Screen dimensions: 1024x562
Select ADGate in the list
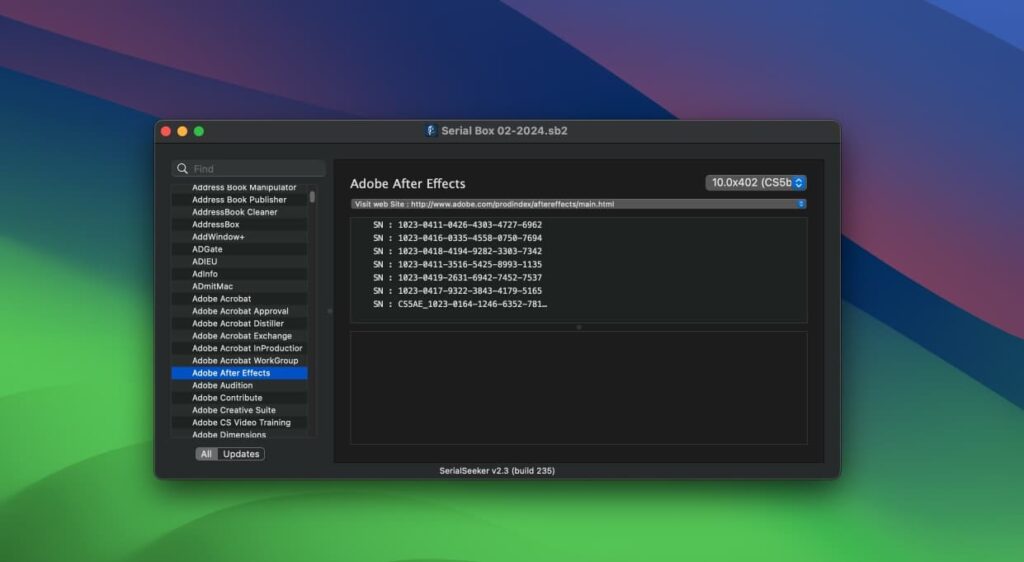pyautogui.click(x=239, y=249)
